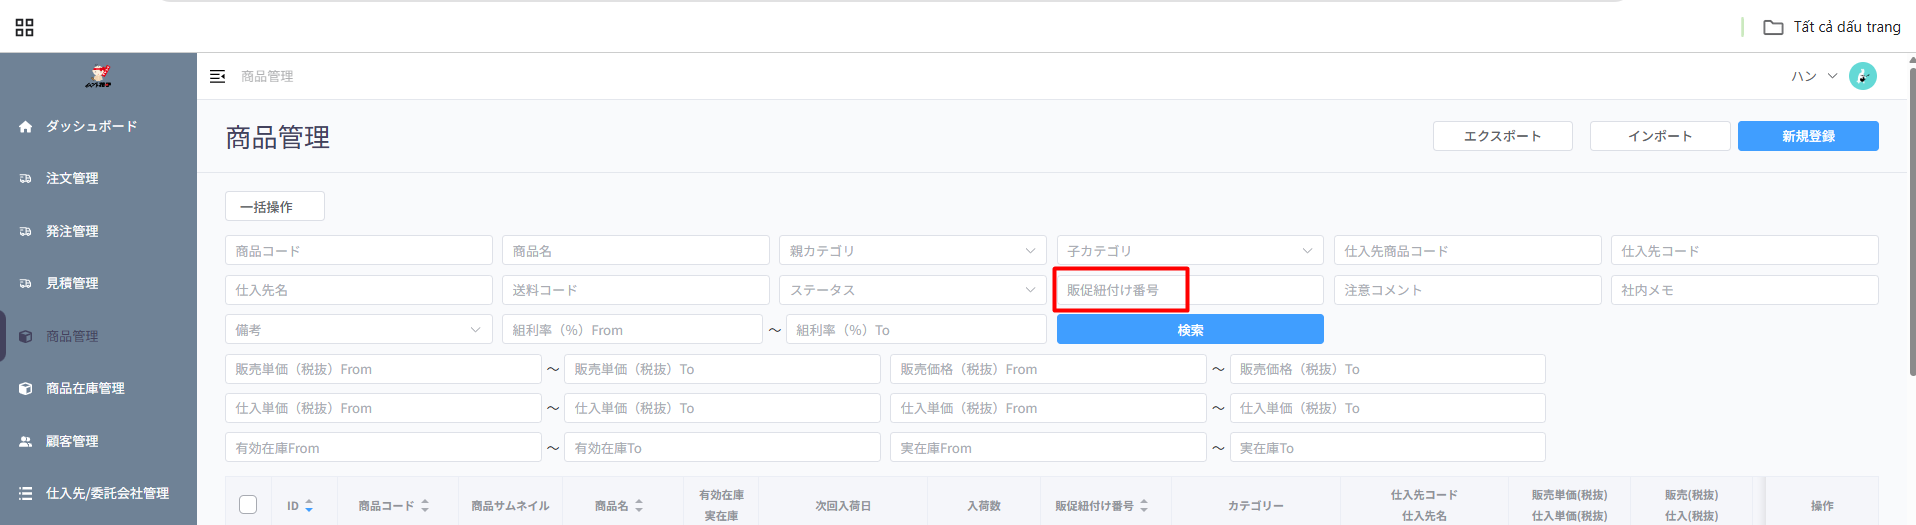Viewport: 1916px width, 525px height.
Task: Click the company logo in sidebar
Action: tap(98, 76)
